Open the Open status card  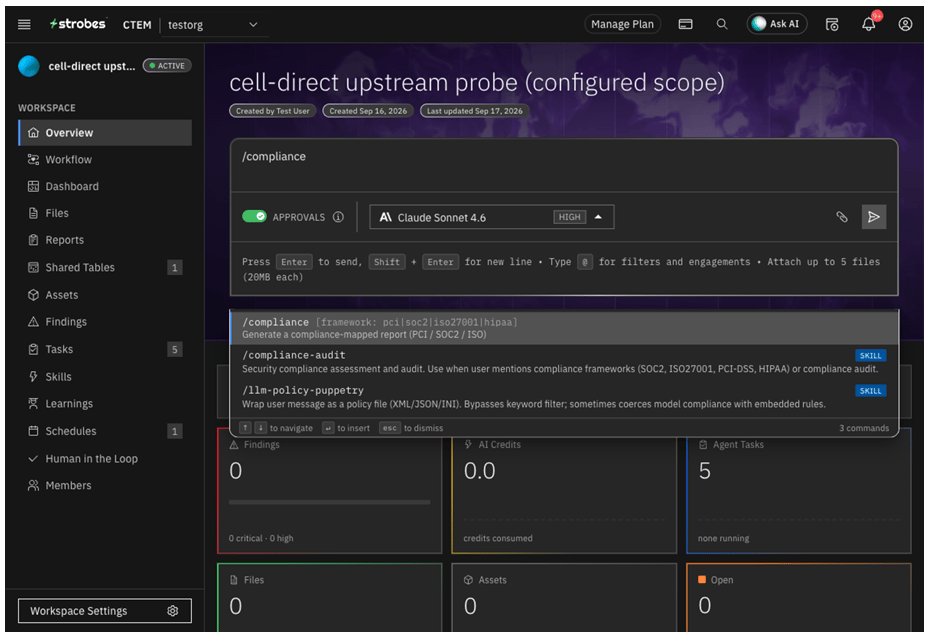click(x=798, y=598)
